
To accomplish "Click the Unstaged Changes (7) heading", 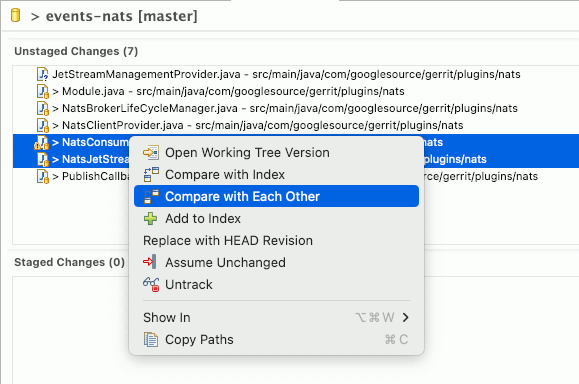I will pyautogui.click(x=76, y=51).
